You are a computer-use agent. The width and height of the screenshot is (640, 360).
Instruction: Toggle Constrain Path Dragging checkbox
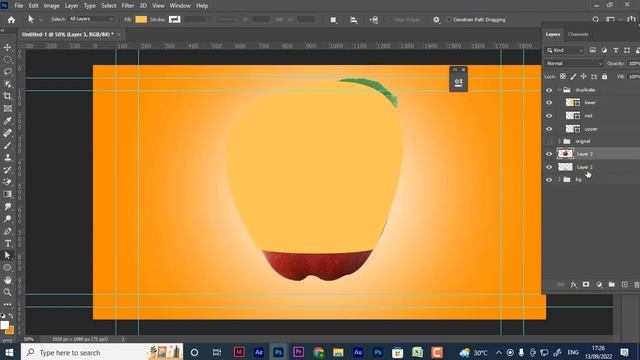pyautogui.click(x=449, y=20)
